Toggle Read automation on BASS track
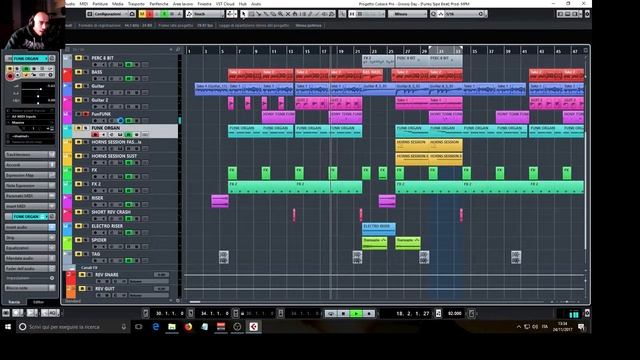640x360 pixels. pos(129,78)
